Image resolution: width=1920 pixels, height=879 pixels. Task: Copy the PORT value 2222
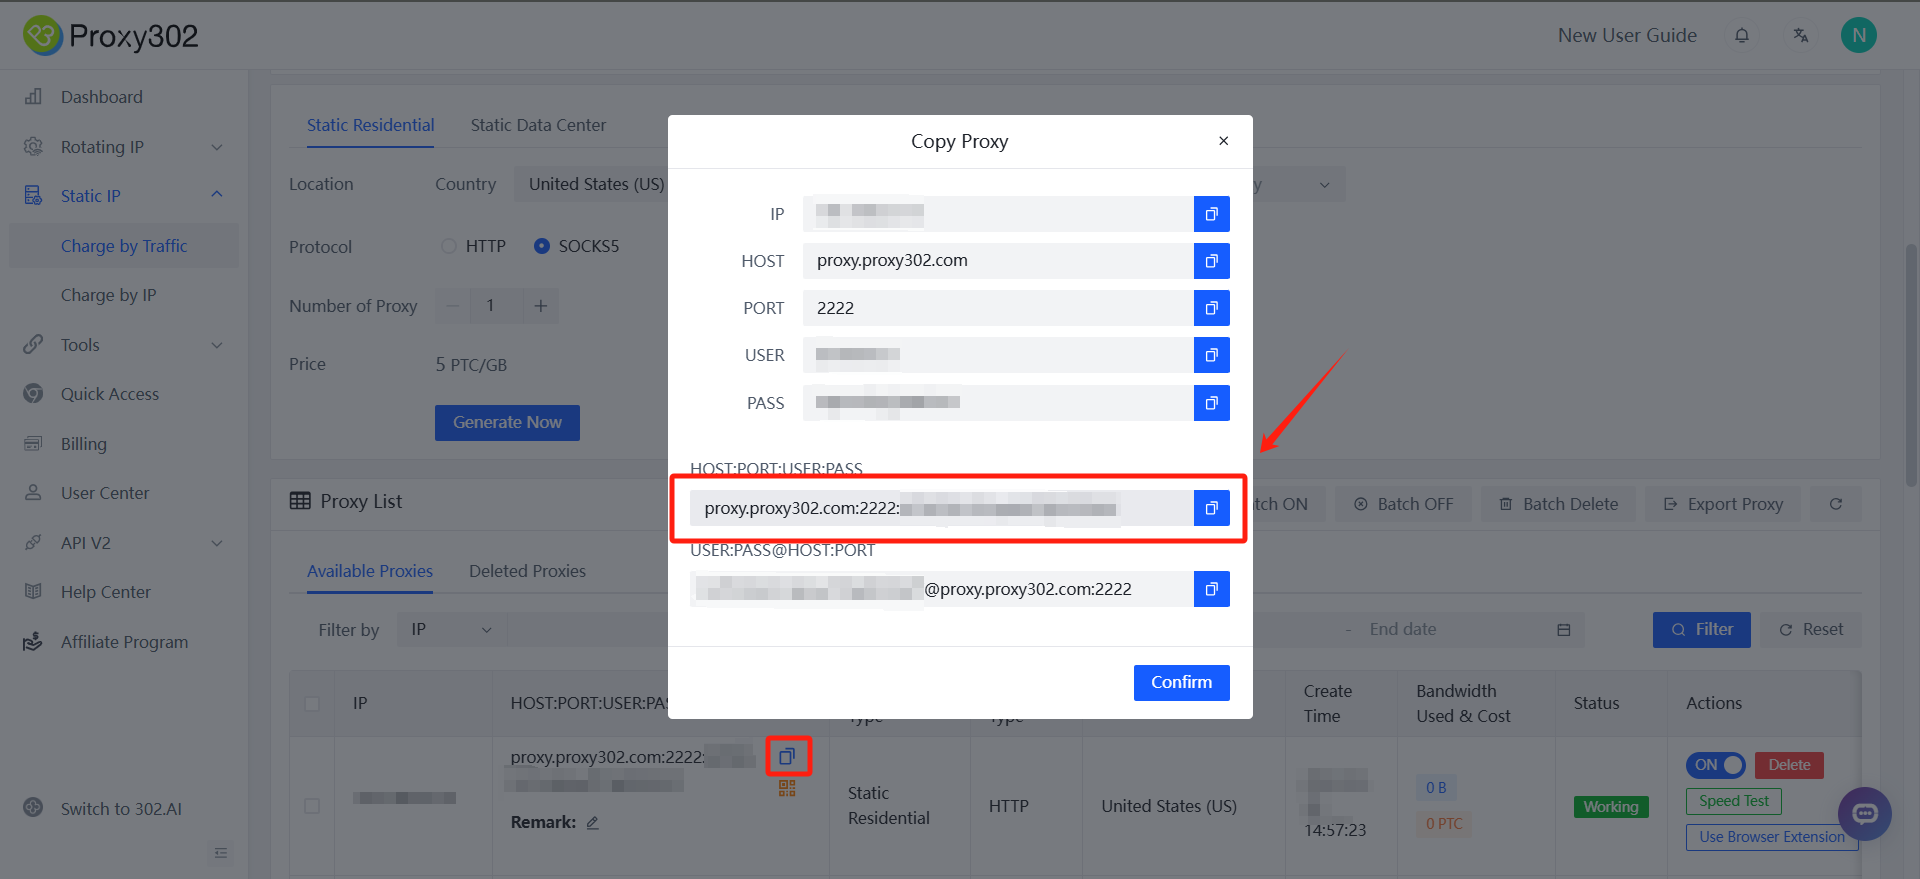click(1211, 308)
